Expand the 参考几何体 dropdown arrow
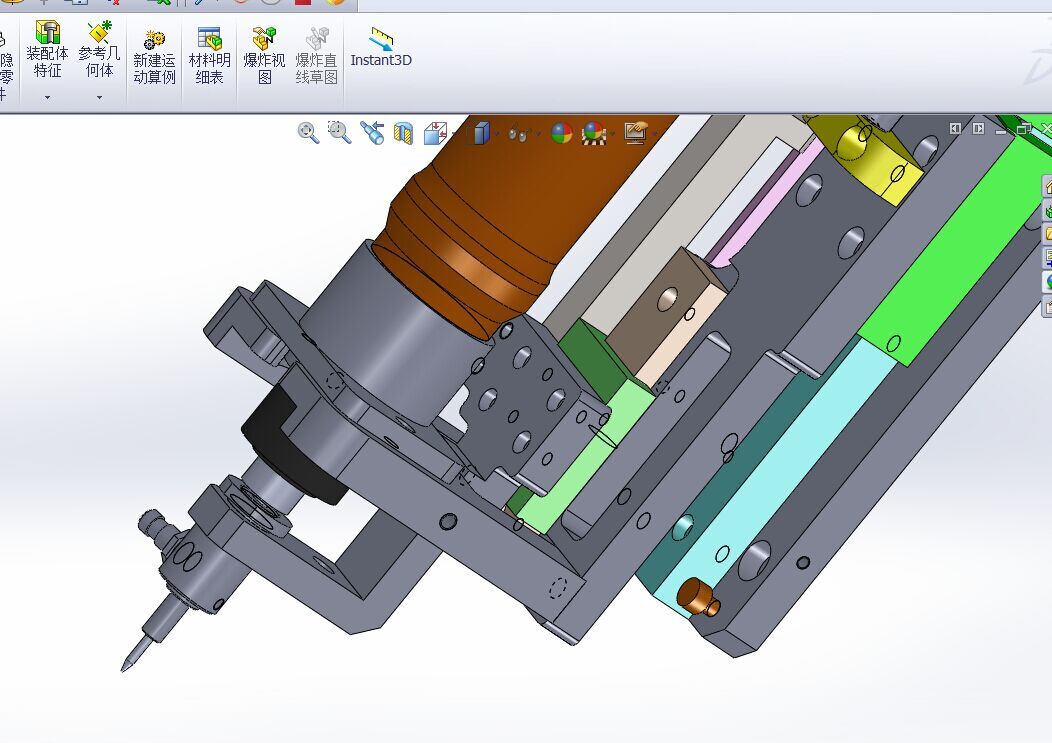Viewport: 1052px width, 743px height. tap(99, 97)
